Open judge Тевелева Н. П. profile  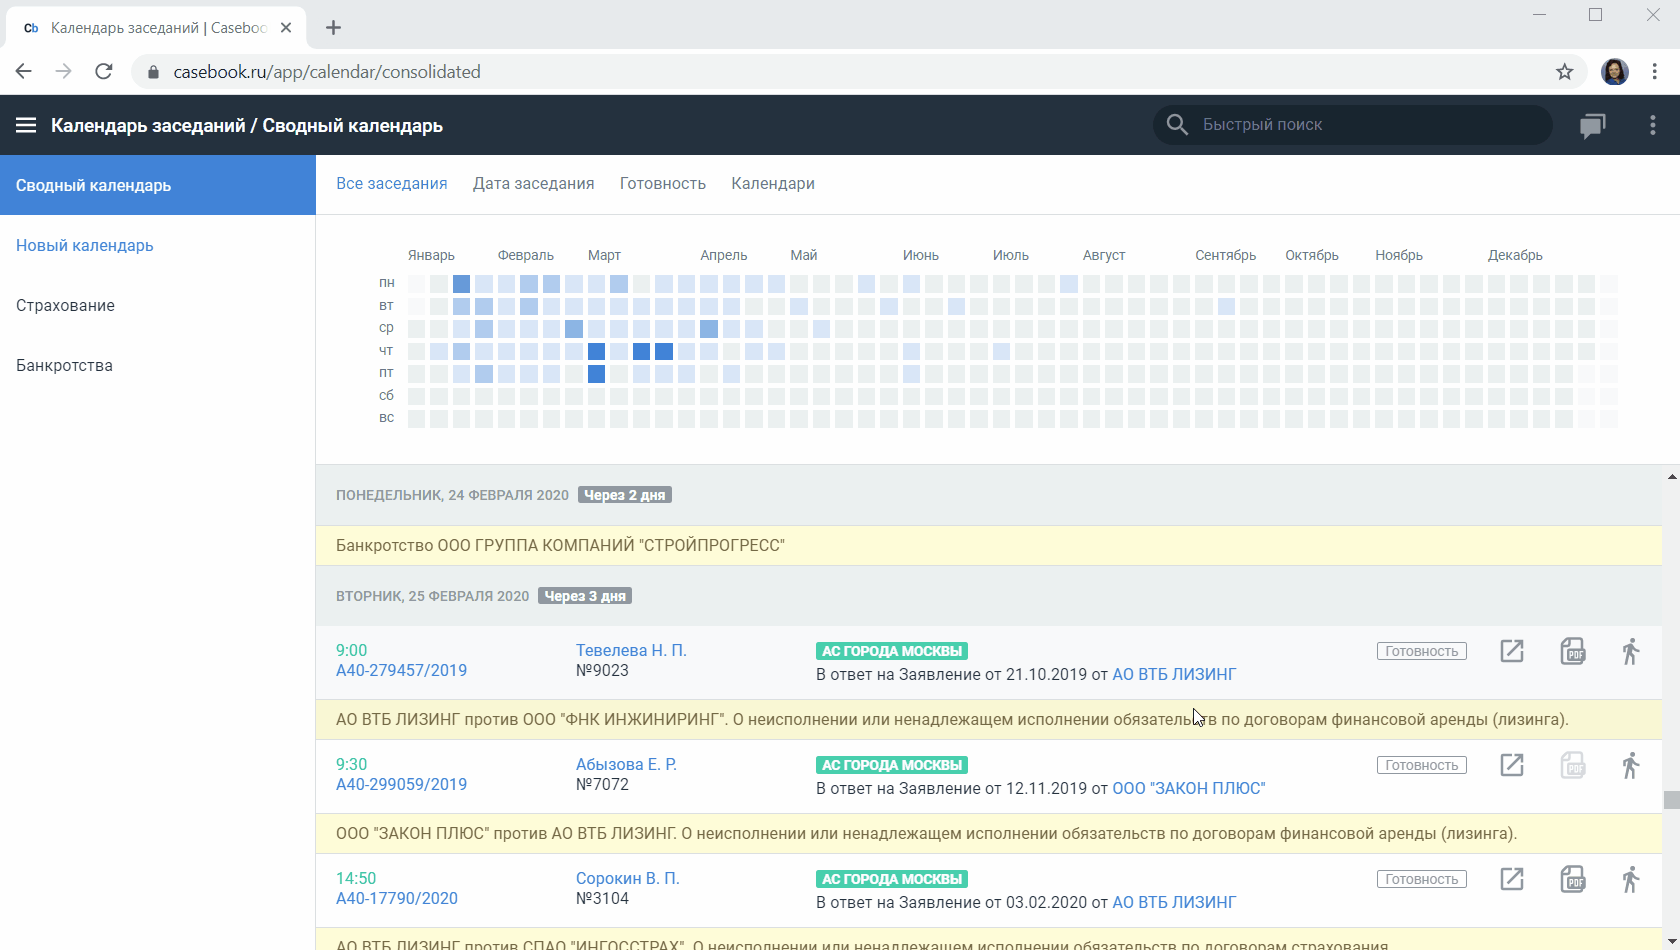(631, 650)
